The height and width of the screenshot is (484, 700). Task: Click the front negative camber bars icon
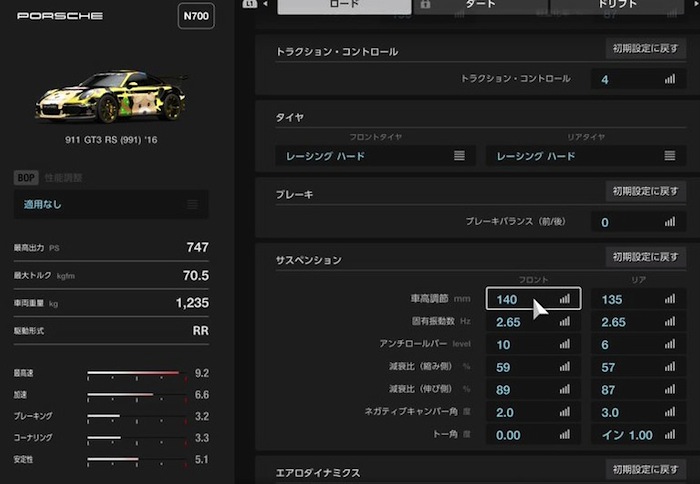pyautogui.click(x=565, y=411)
